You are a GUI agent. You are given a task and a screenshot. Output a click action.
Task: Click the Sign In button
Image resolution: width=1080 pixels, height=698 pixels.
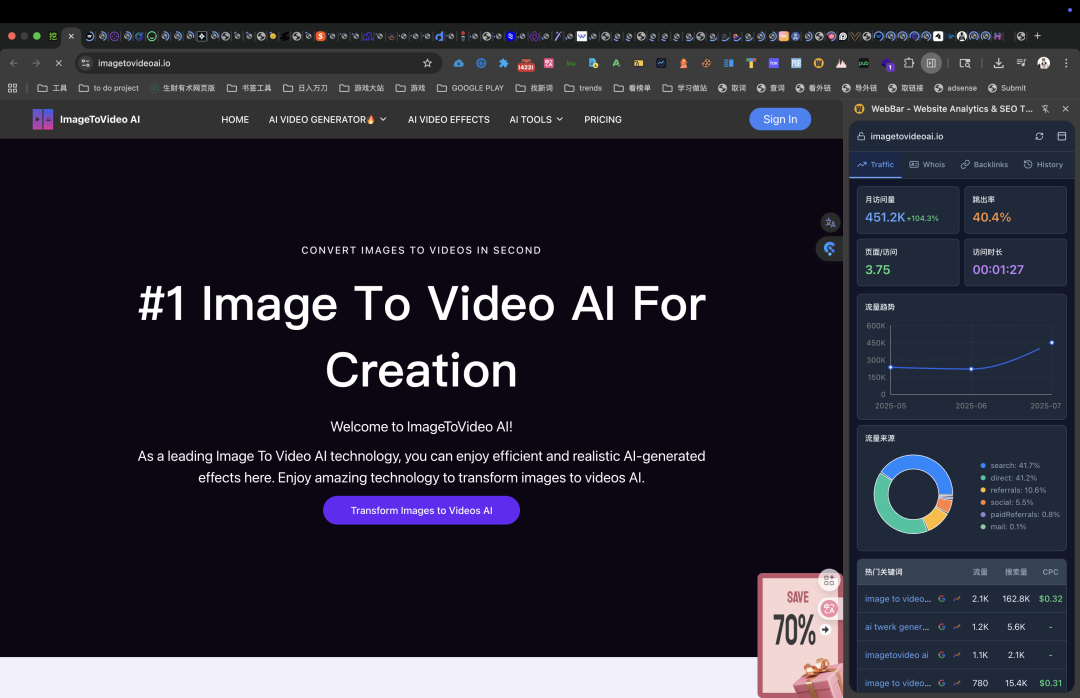[780, 119]
